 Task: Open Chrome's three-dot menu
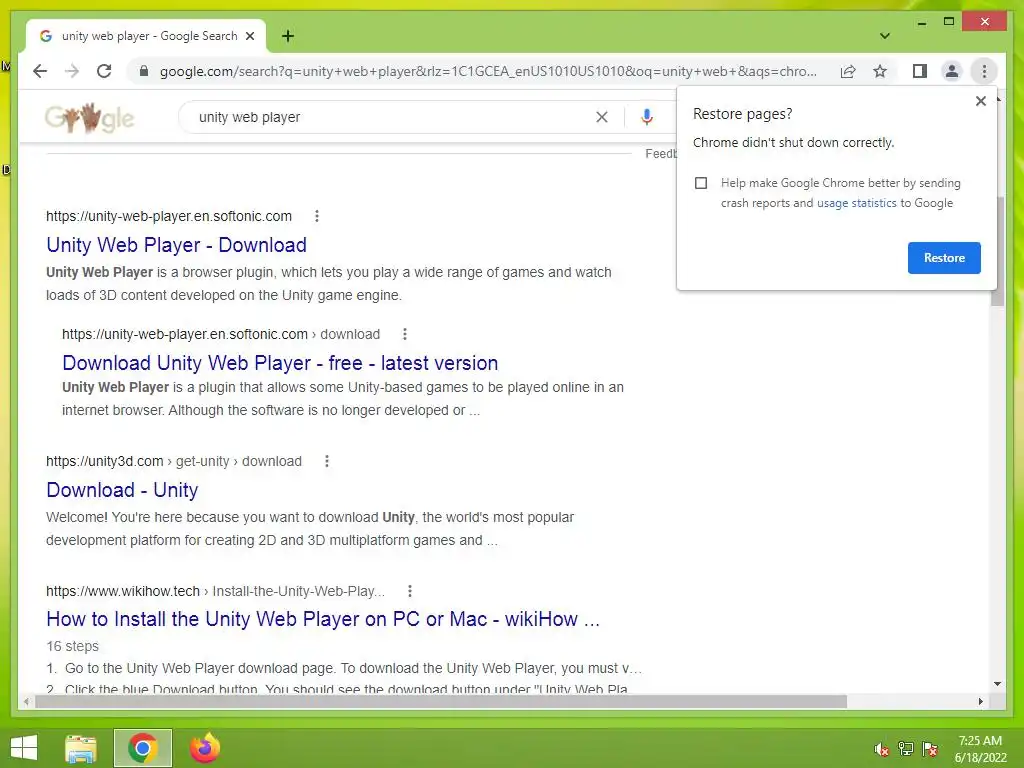pyautogui.click(x=984, y=71)
